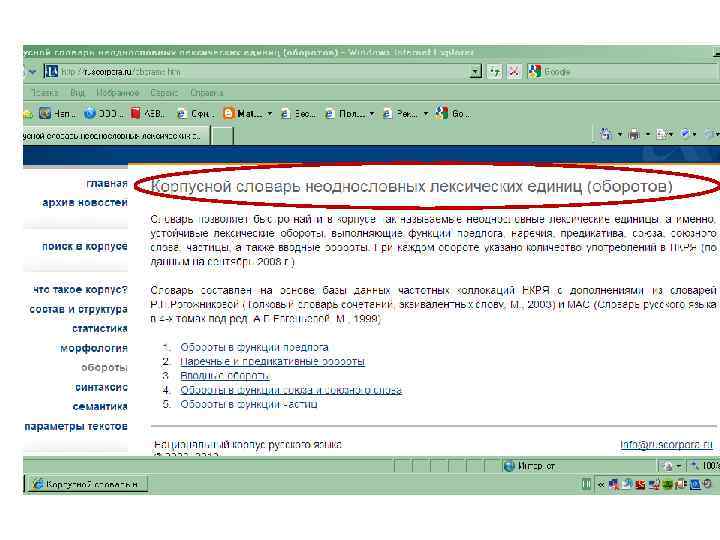This screenshot has width=720, height=540.
Task: Click the rightmost round tray icon
Action: click(708, 484)
